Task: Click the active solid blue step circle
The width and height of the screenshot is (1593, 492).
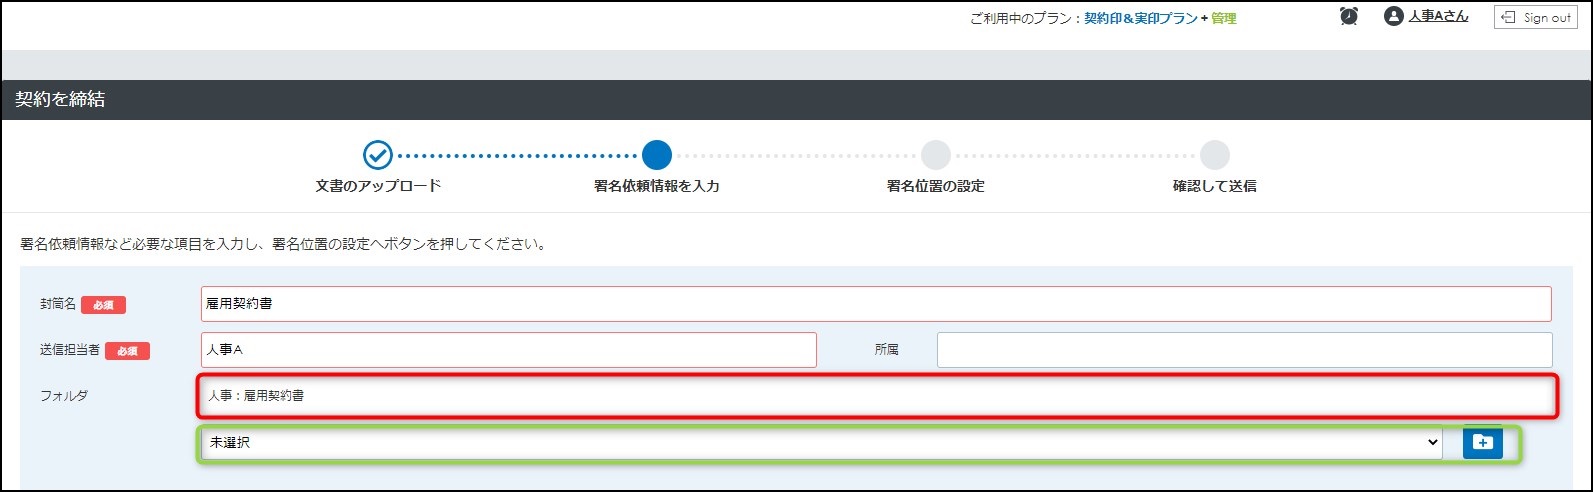Action: pyautogui.click(x=657, y=155)
